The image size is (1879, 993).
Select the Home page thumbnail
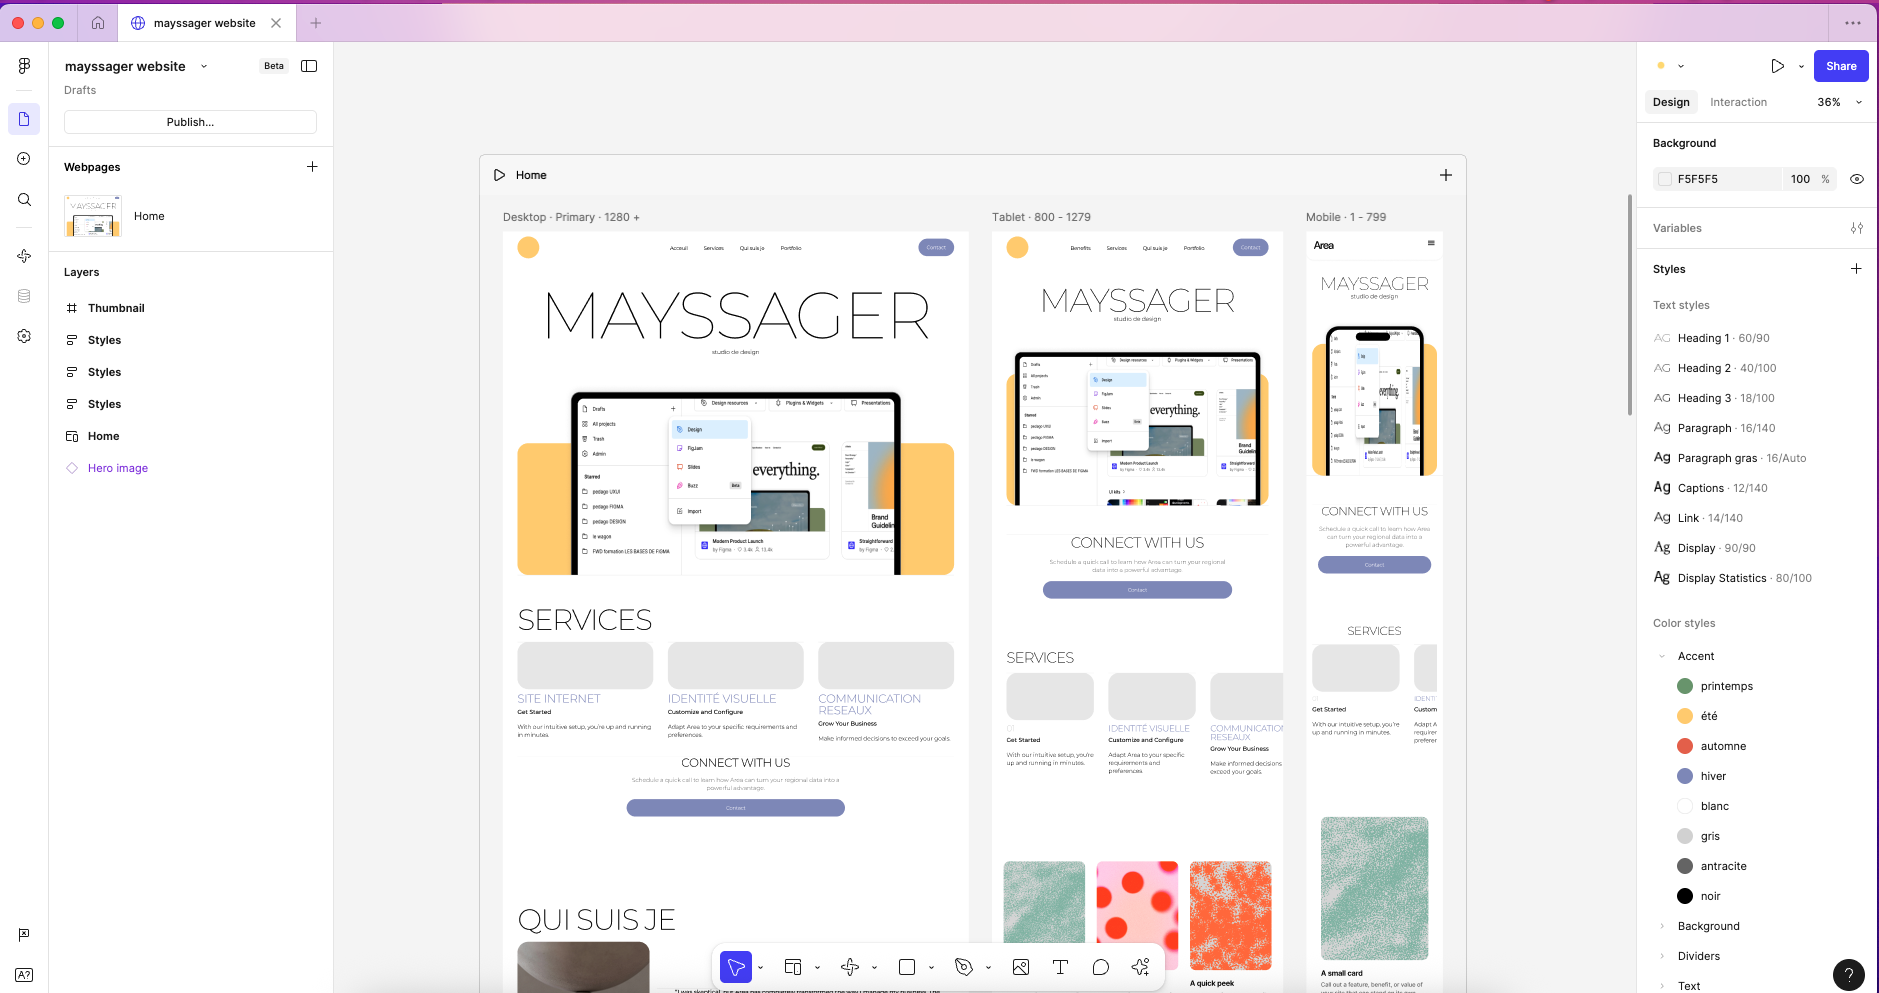(93, 216)
